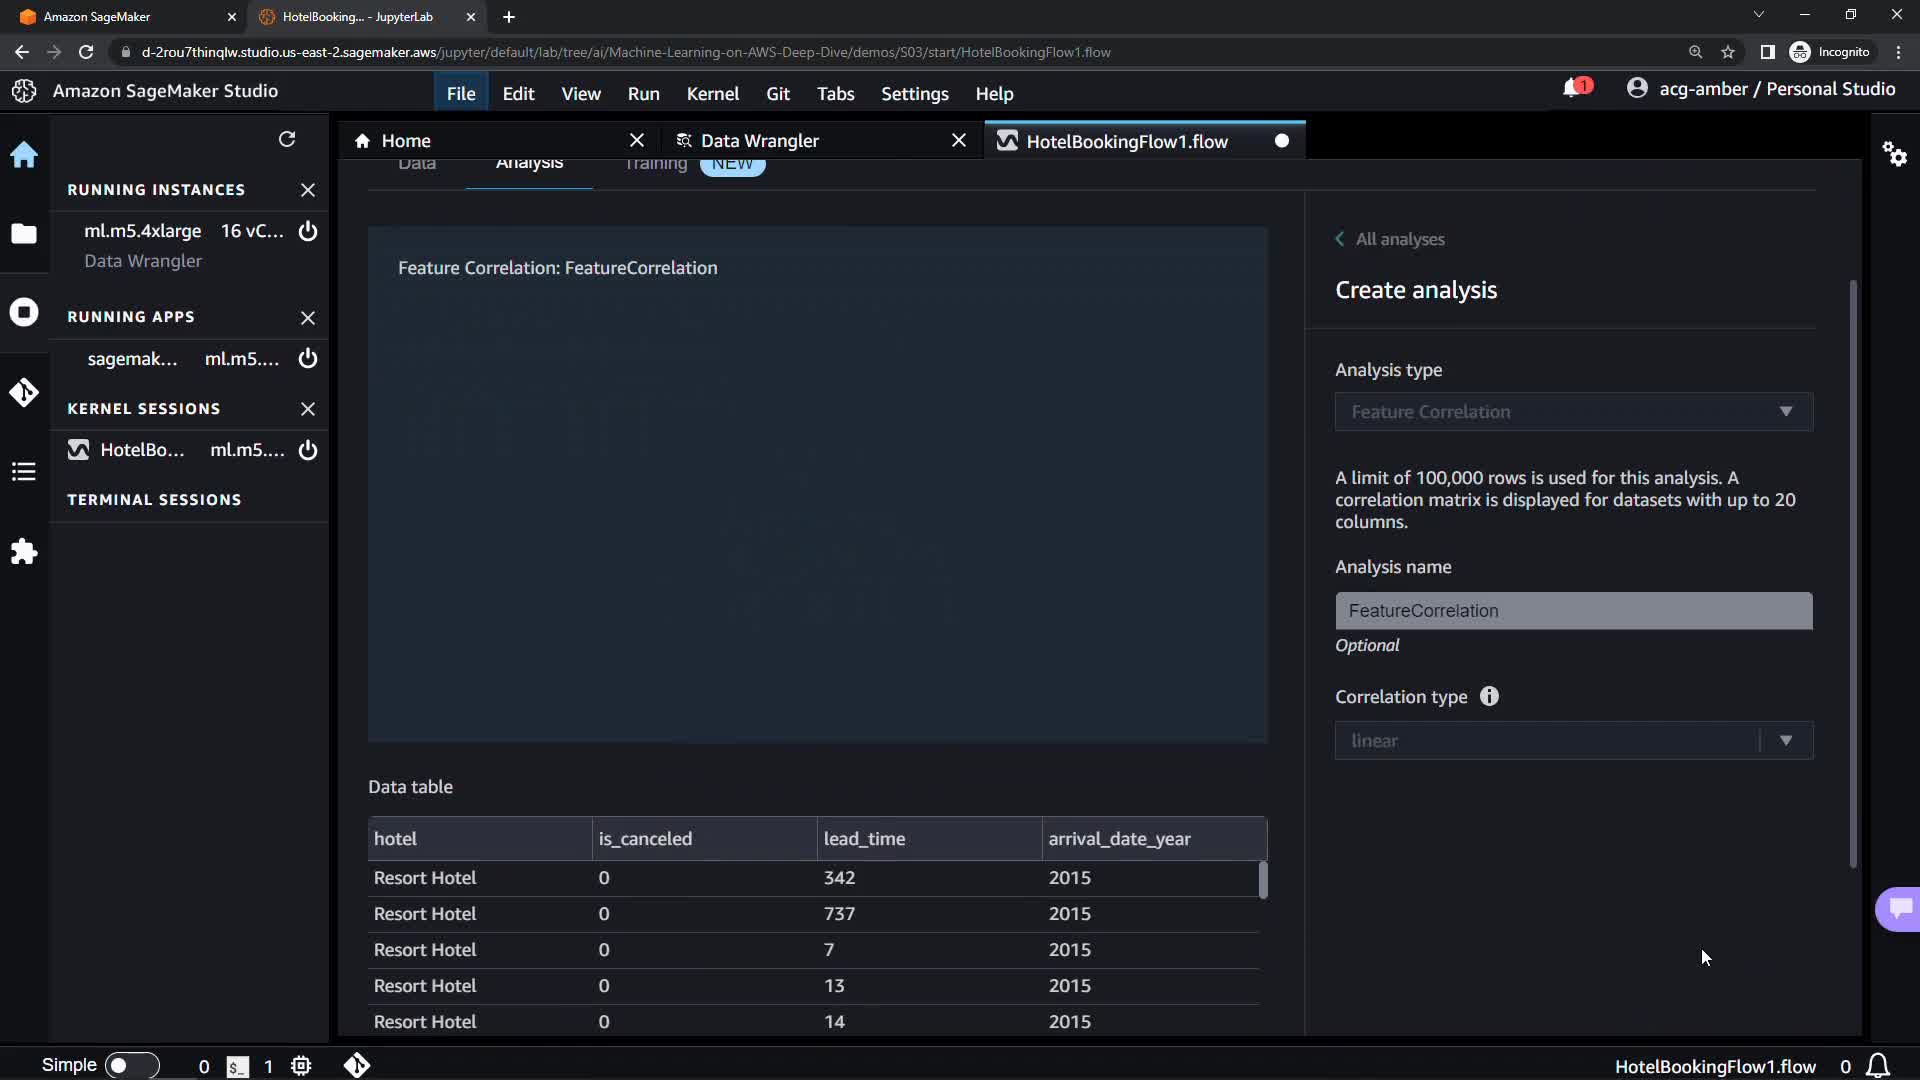
Task: Show Correlation type info tooltip icon
Action: coord(1489,697)
